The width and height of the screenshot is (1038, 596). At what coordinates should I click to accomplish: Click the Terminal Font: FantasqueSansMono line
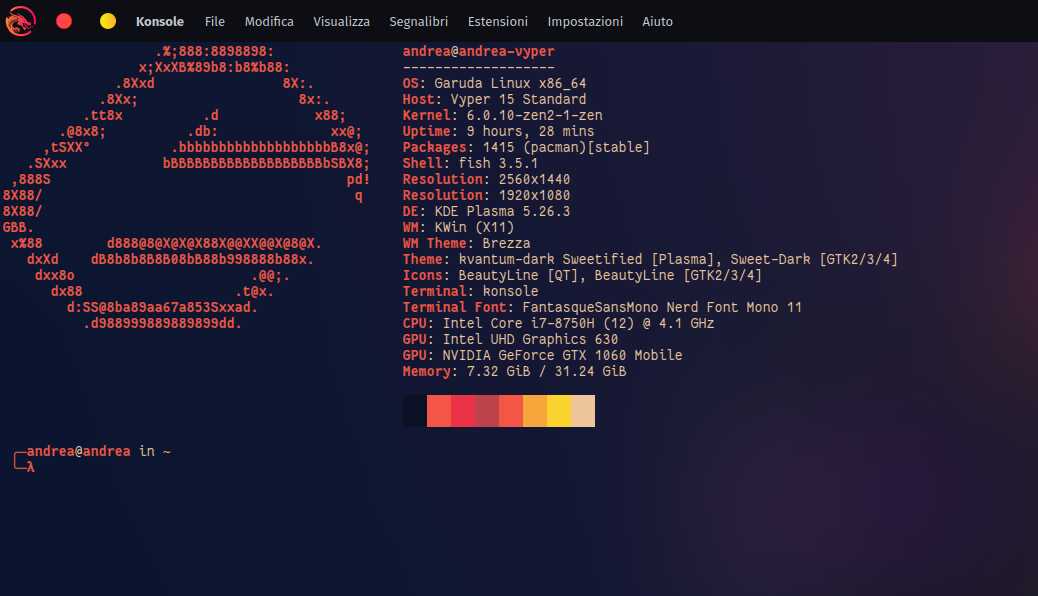602,307
